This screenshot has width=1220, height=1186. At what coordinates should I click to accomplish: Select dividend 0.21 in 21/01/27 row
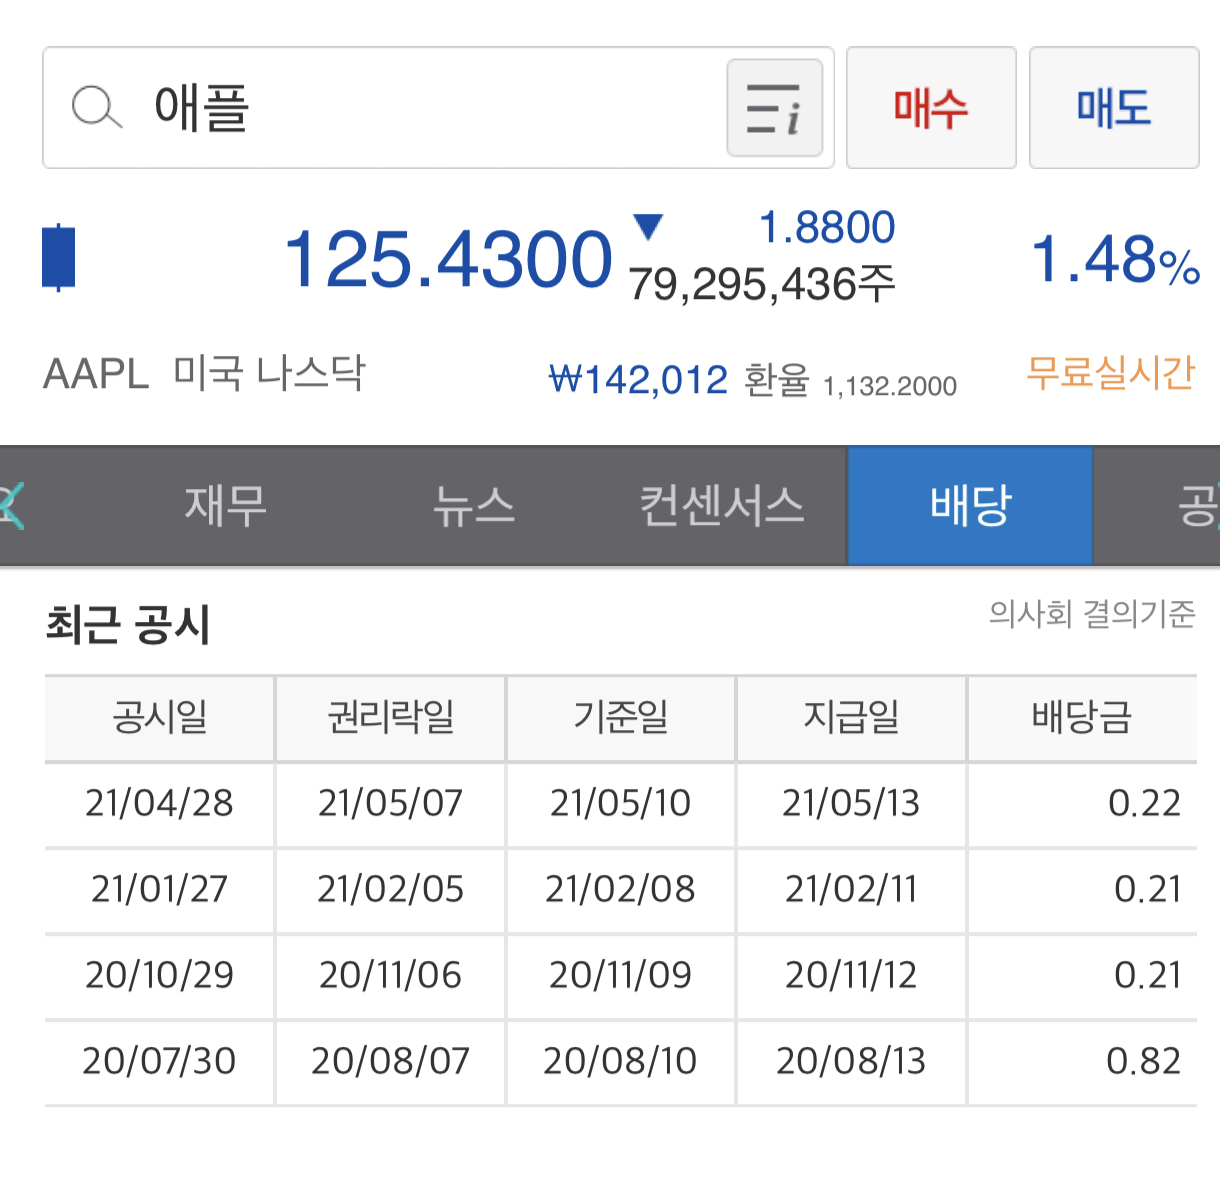click(1147, 889)
